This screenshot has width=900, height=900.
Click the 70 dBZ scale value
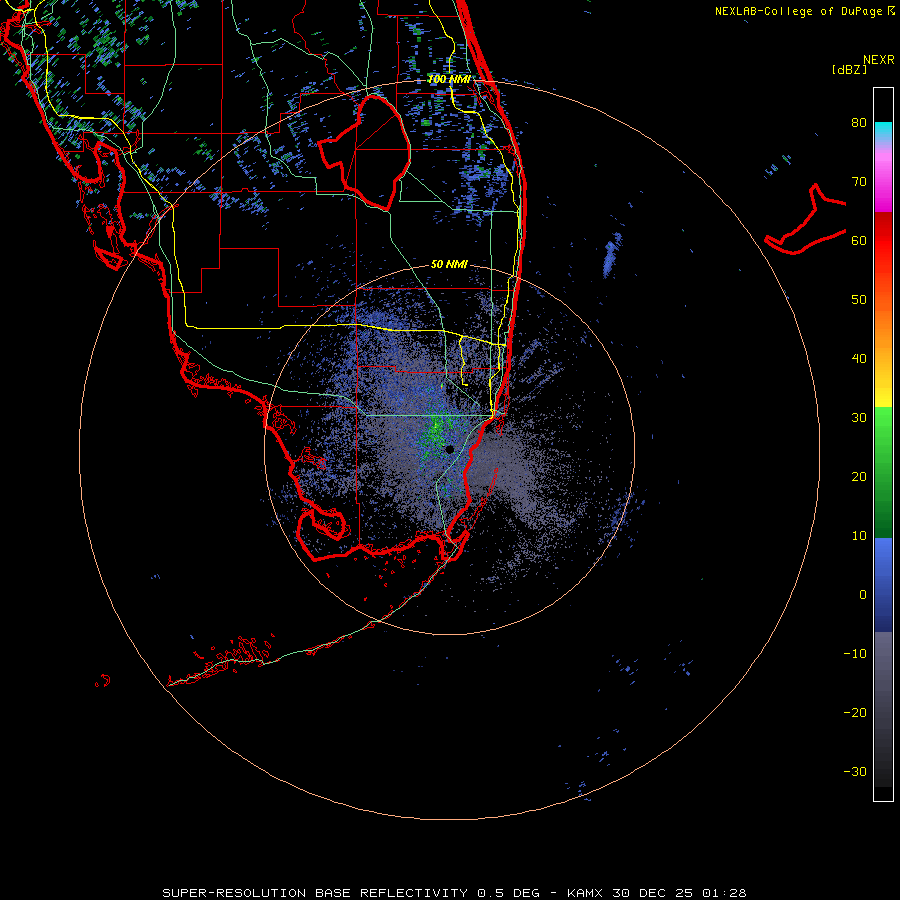859,181
